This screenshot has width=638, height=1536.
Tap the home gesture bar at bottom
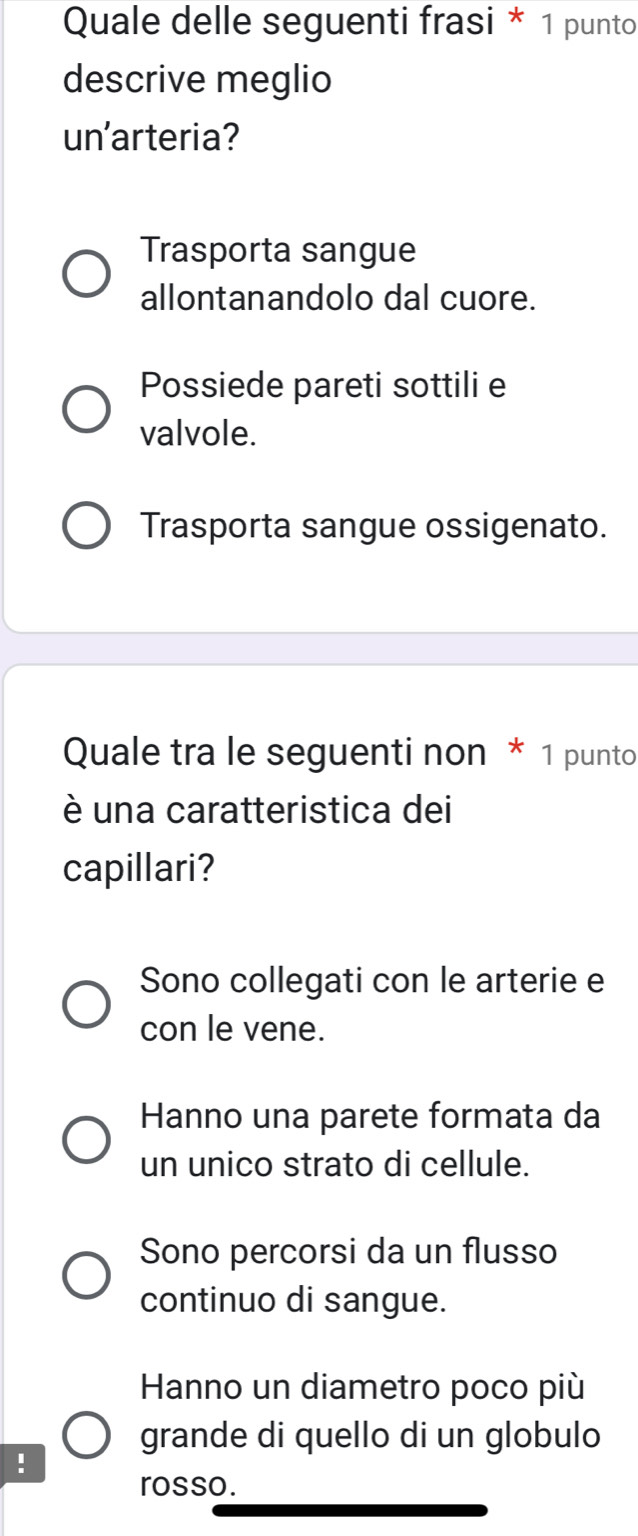(x=350, y=1510)
